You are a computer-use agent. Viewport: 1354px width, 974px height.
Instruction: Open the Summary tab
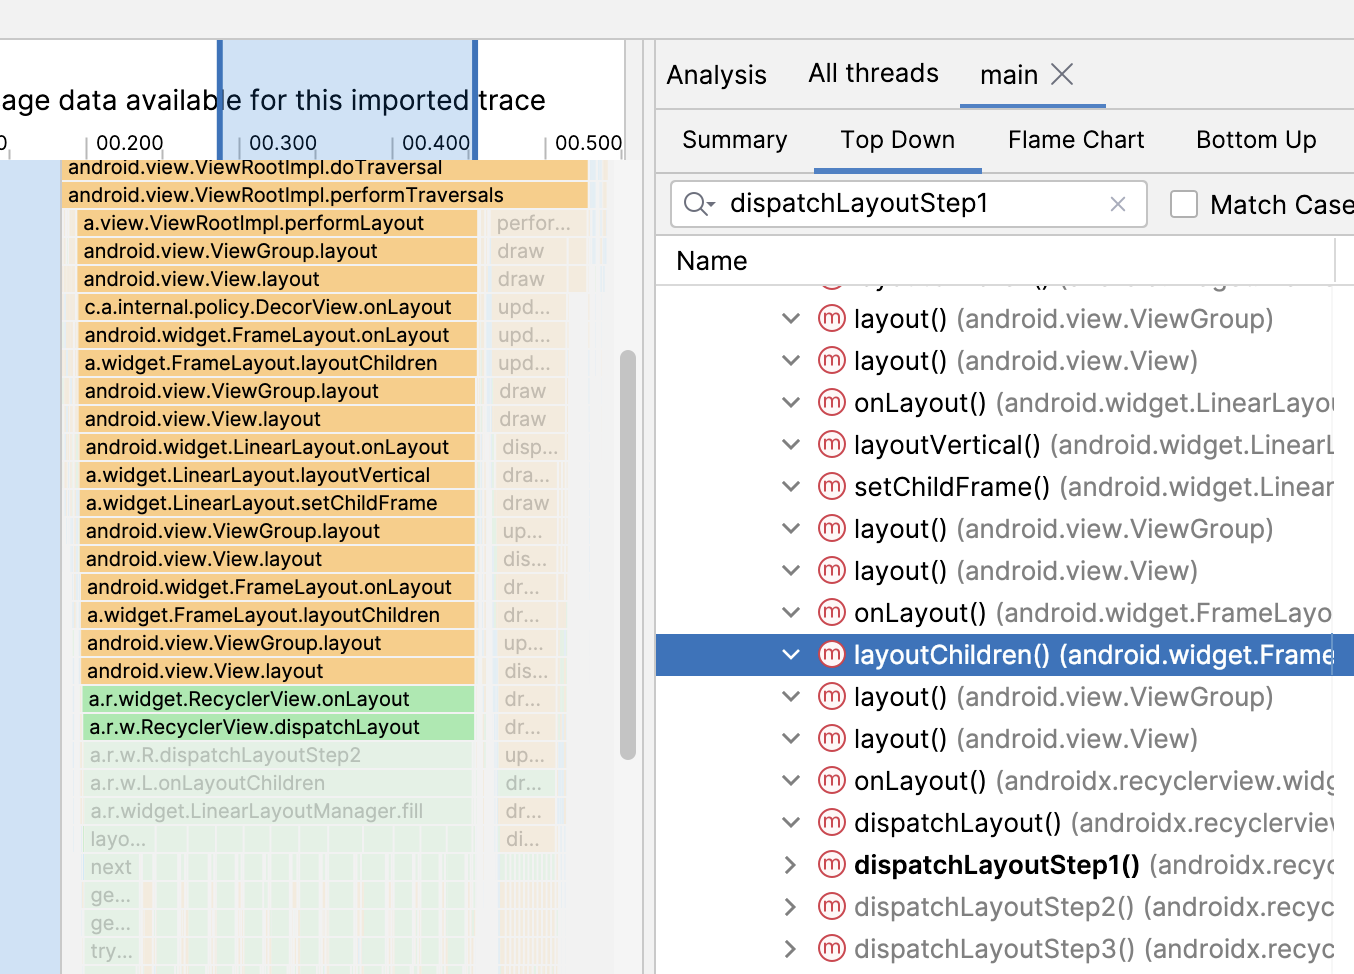735,140
